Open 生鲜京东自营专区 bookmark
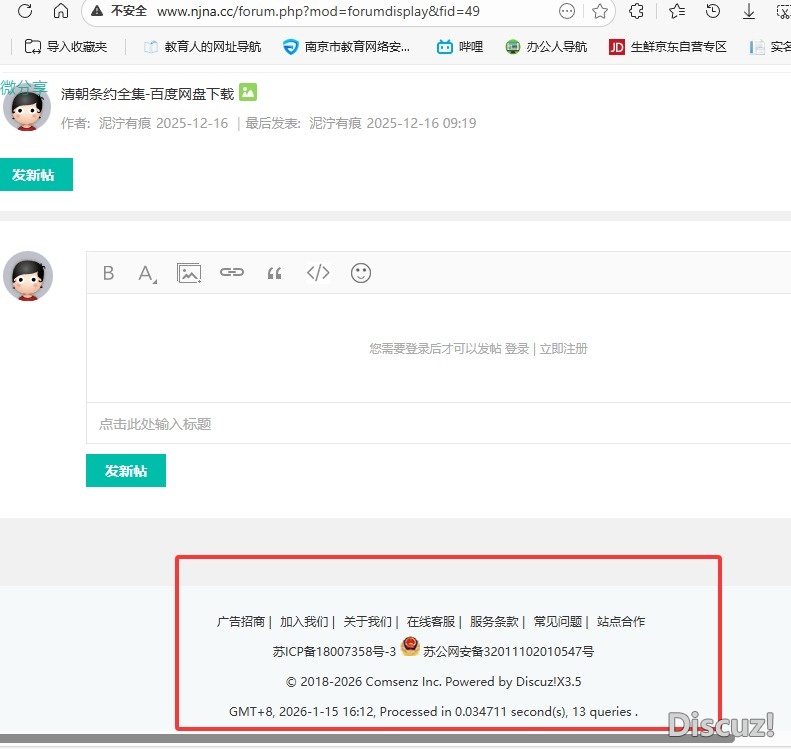This screenshot has height=749, width=791. pos(668,47)
